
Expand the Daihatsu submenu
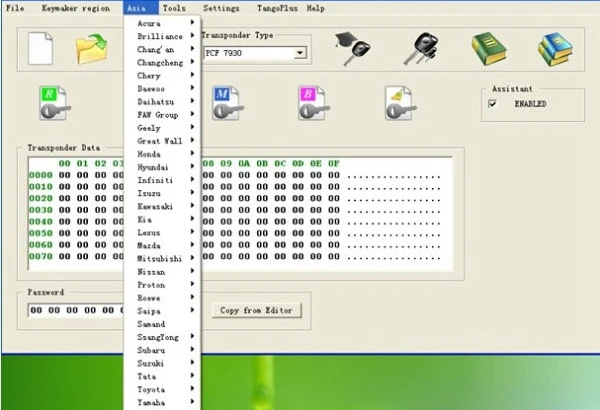[162, 101]
